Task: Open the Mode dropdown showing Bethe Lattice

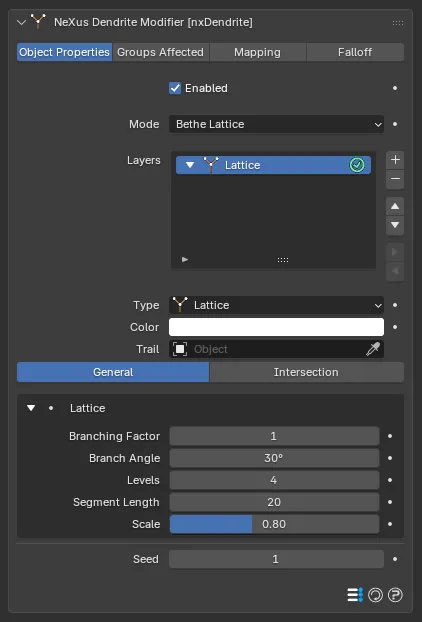Action: pos(276,124)
